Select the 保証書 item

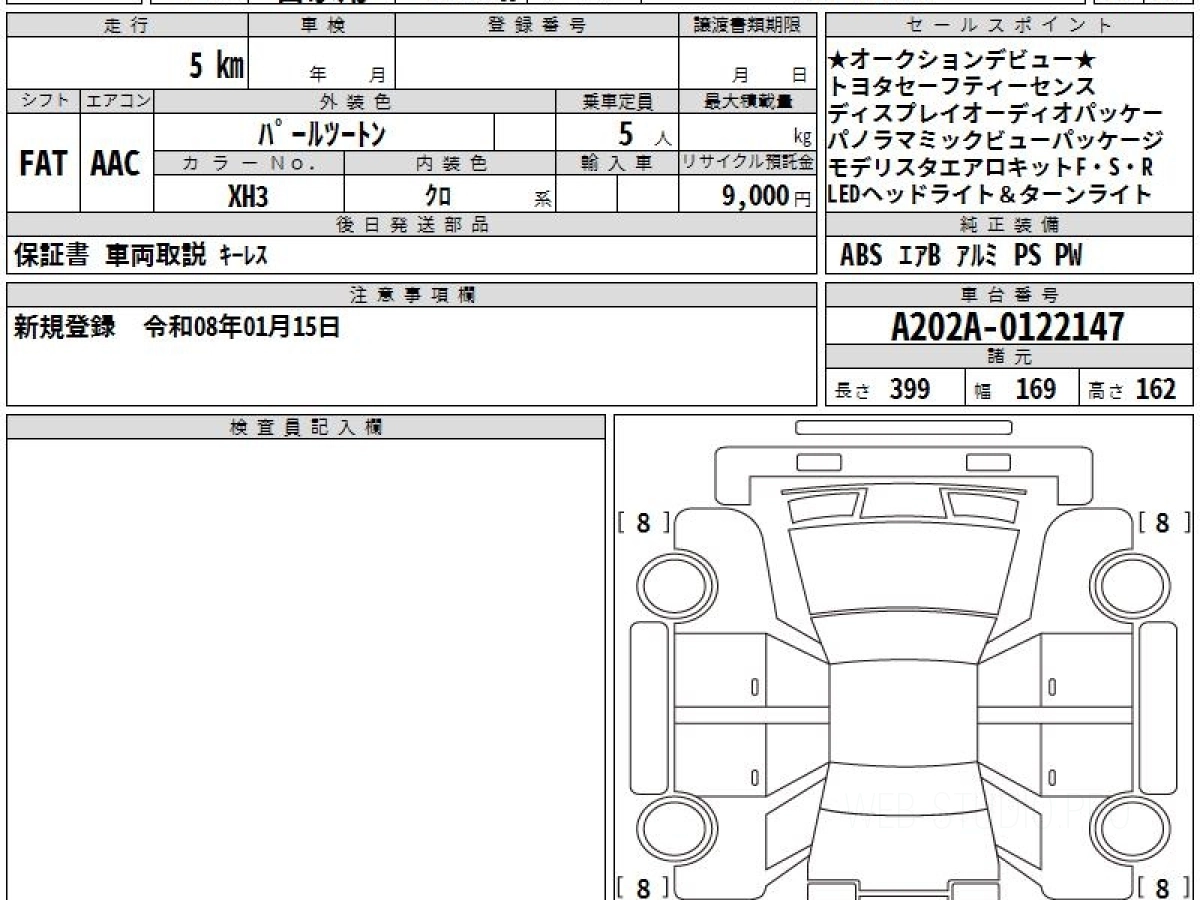pos(52,256)
